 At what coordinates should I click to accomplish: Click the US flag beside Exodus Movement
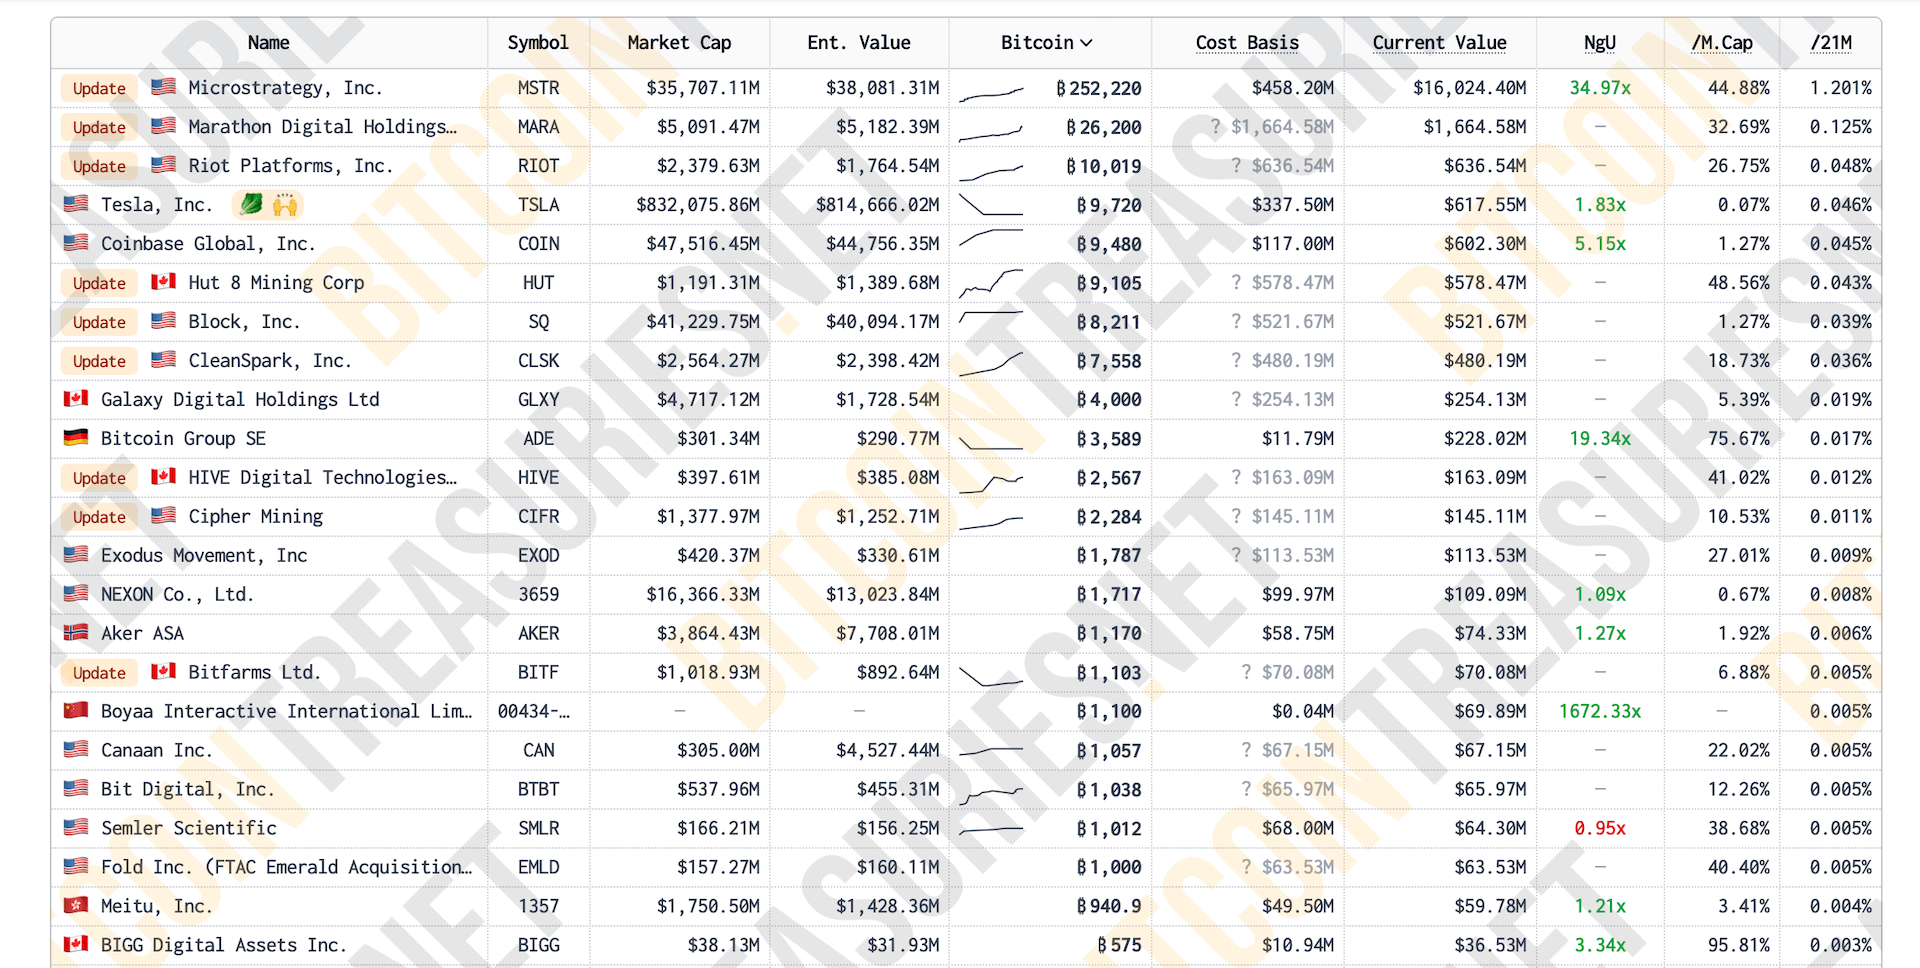(x=76, y=555)
